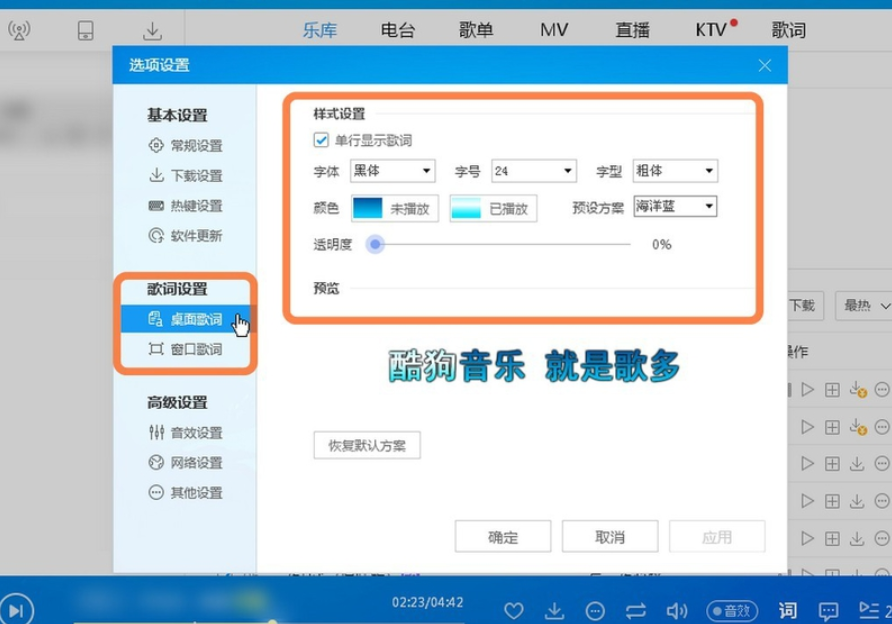Download the fourth song row
The image size is (892, 624).
pos(857,501)
